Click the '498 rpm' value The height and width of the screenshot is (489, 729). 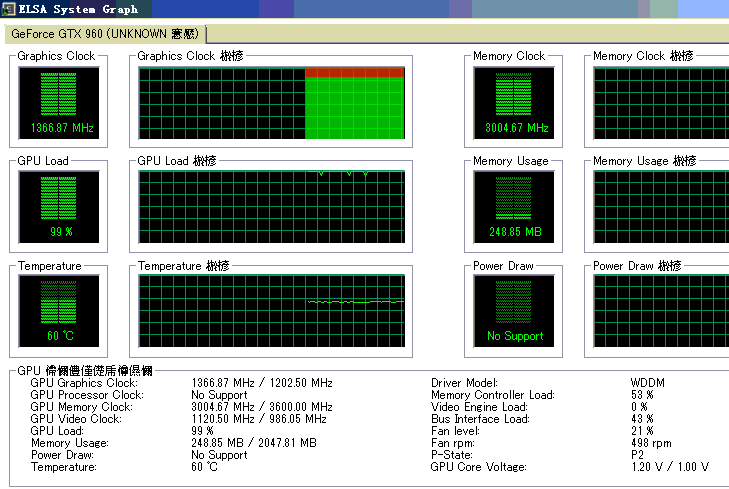click(x=651, y=443)
